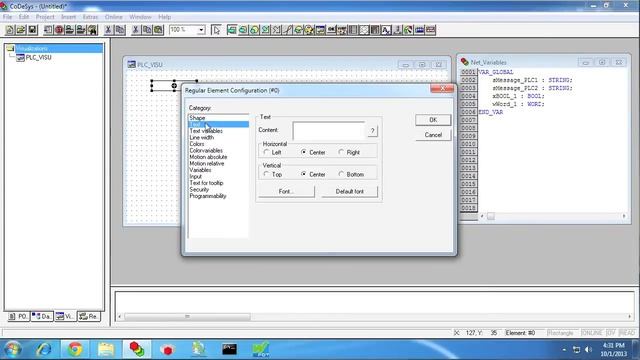Choose the Security category
The image size is (640, 360).
(199, 190)
